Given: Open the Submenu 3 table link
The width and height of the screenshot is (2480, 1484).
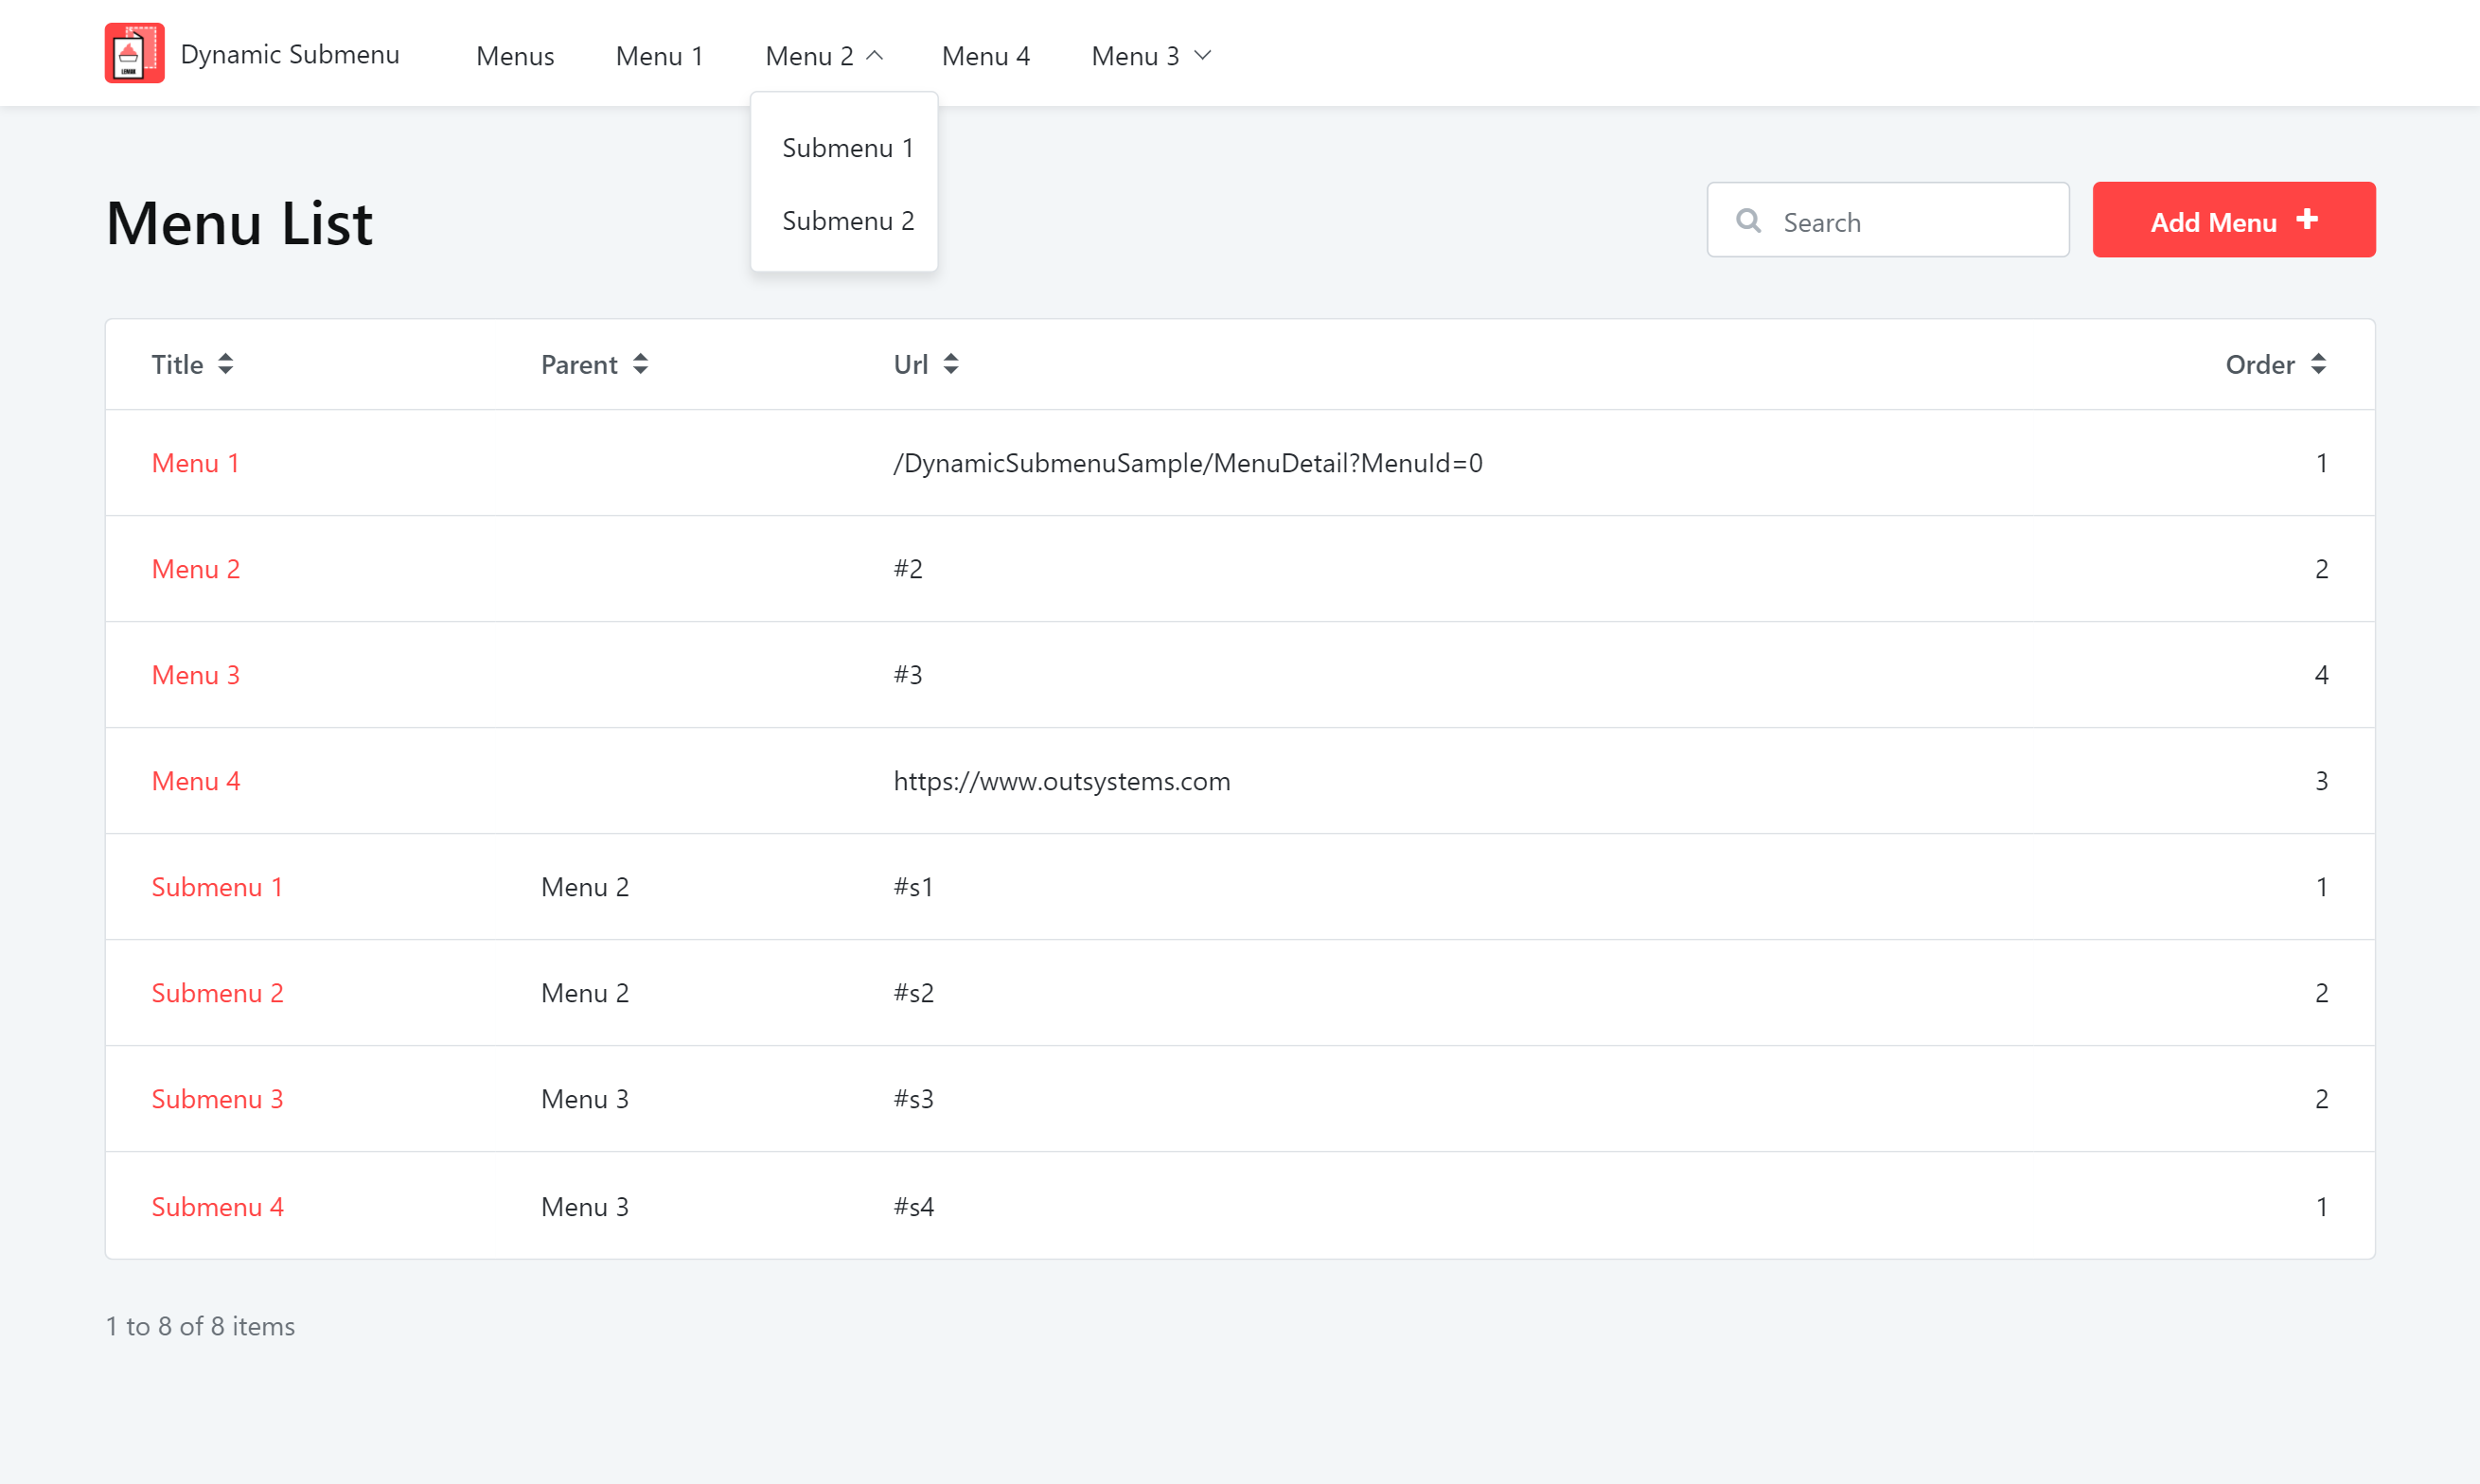Looking at the screenshot, I should click(x=217, y=1099).
